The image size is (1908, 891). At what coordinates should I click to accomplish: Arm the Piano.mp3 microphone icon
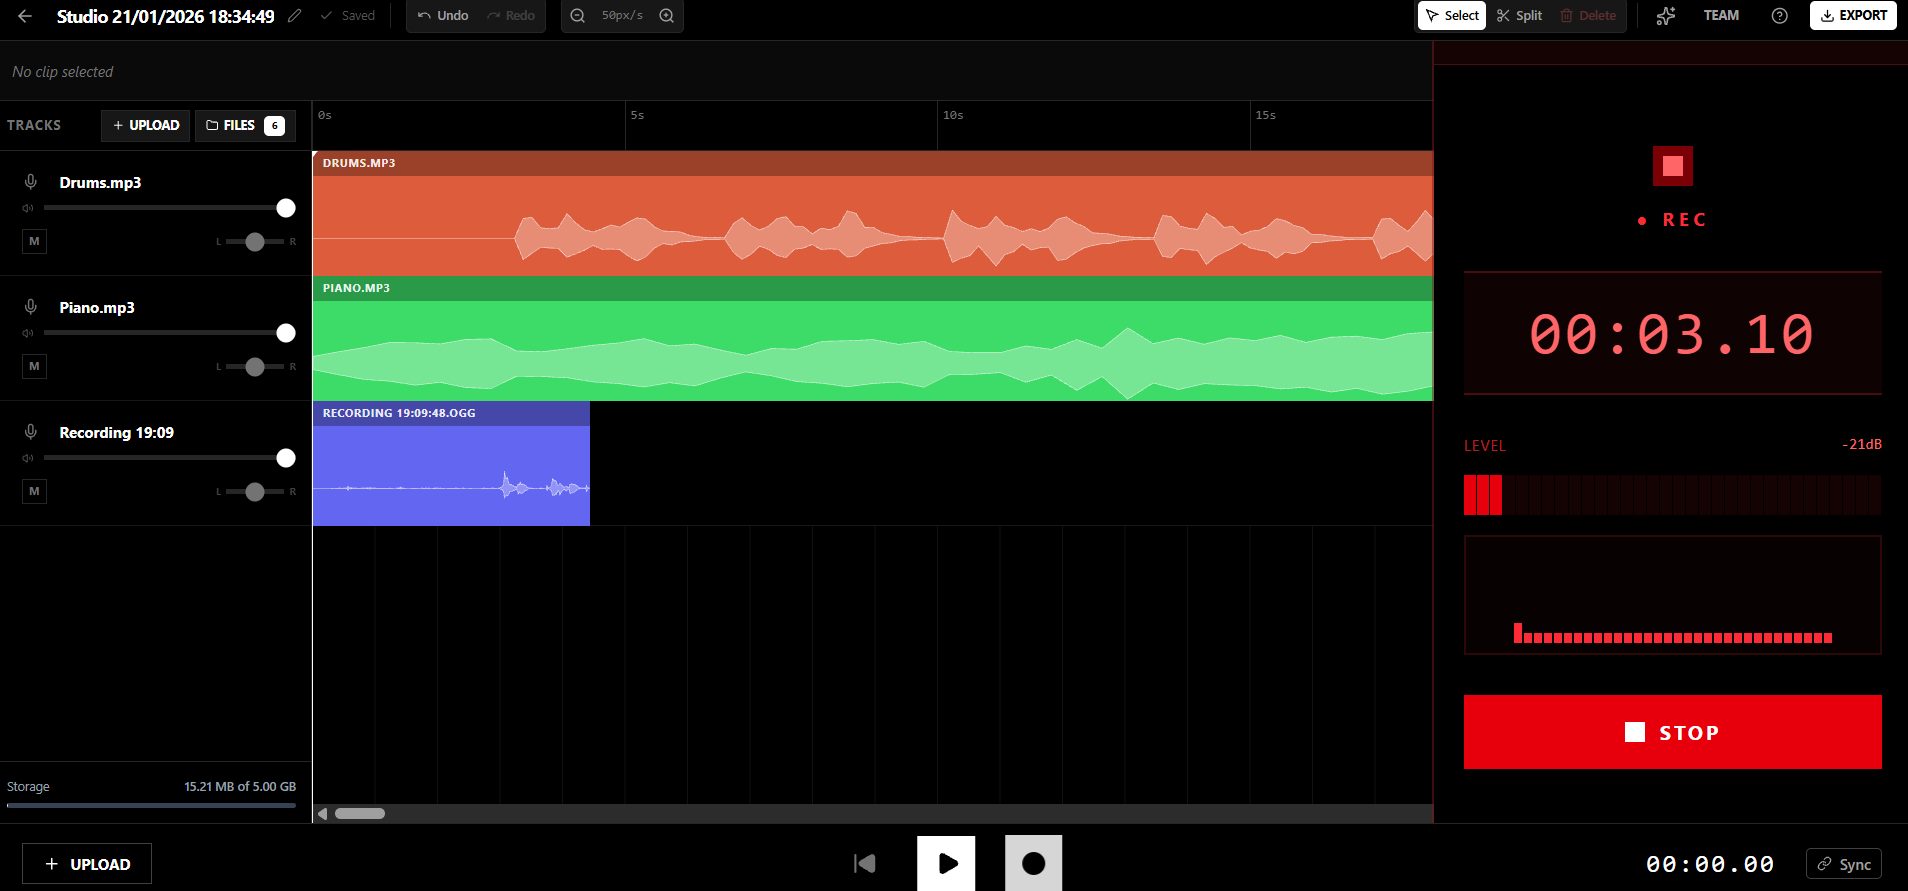(31, 307)
